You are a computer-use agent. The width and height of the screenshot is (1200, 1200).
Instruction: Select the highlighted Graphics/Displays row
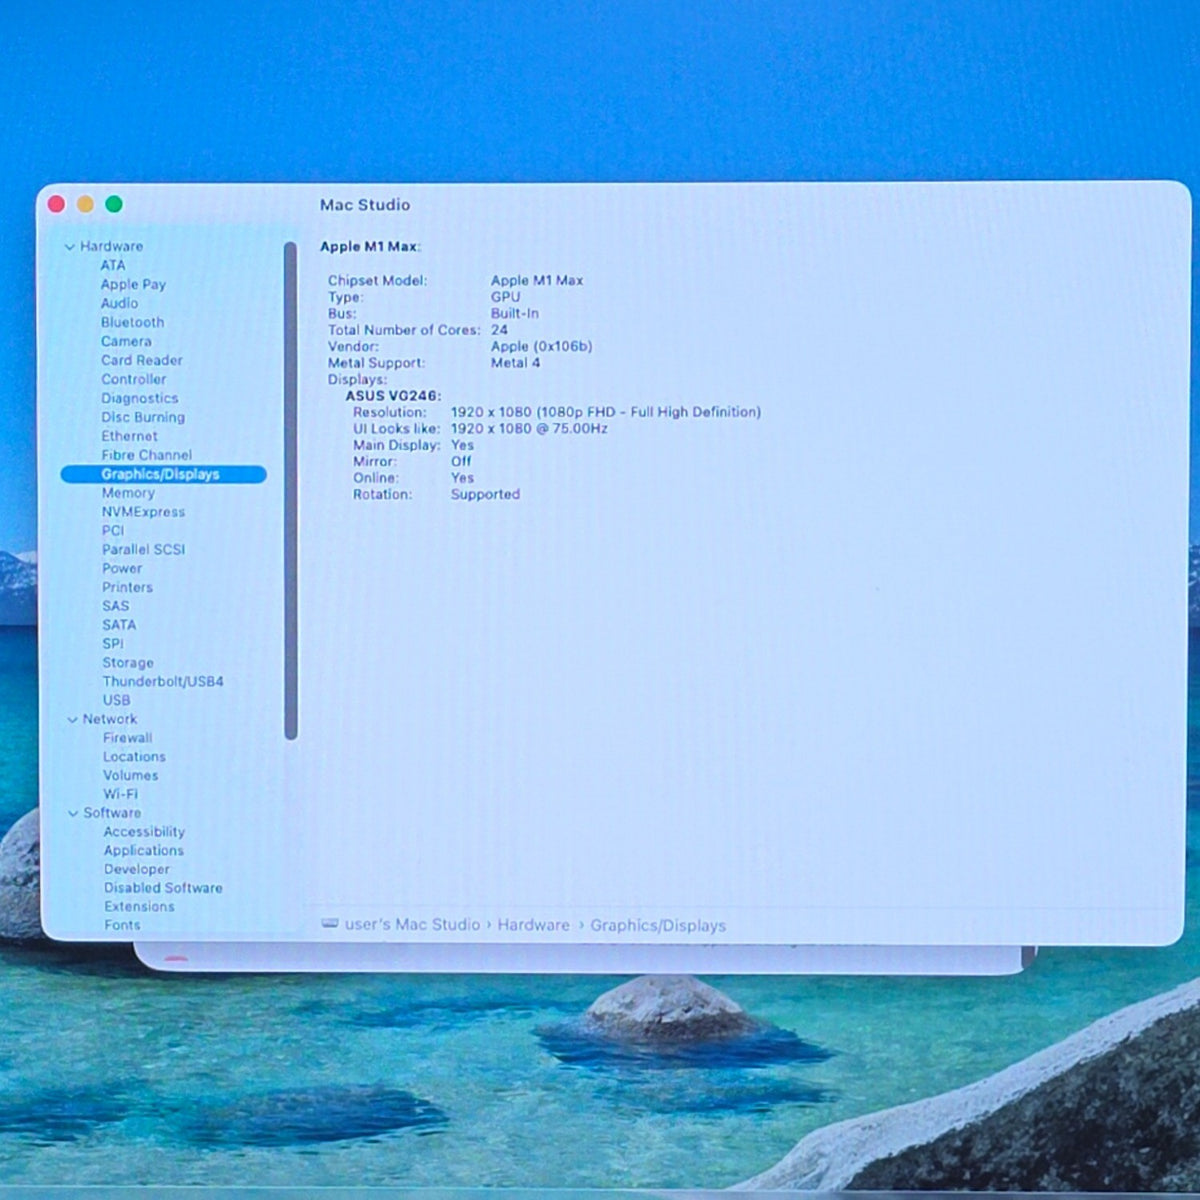(163, 474)
